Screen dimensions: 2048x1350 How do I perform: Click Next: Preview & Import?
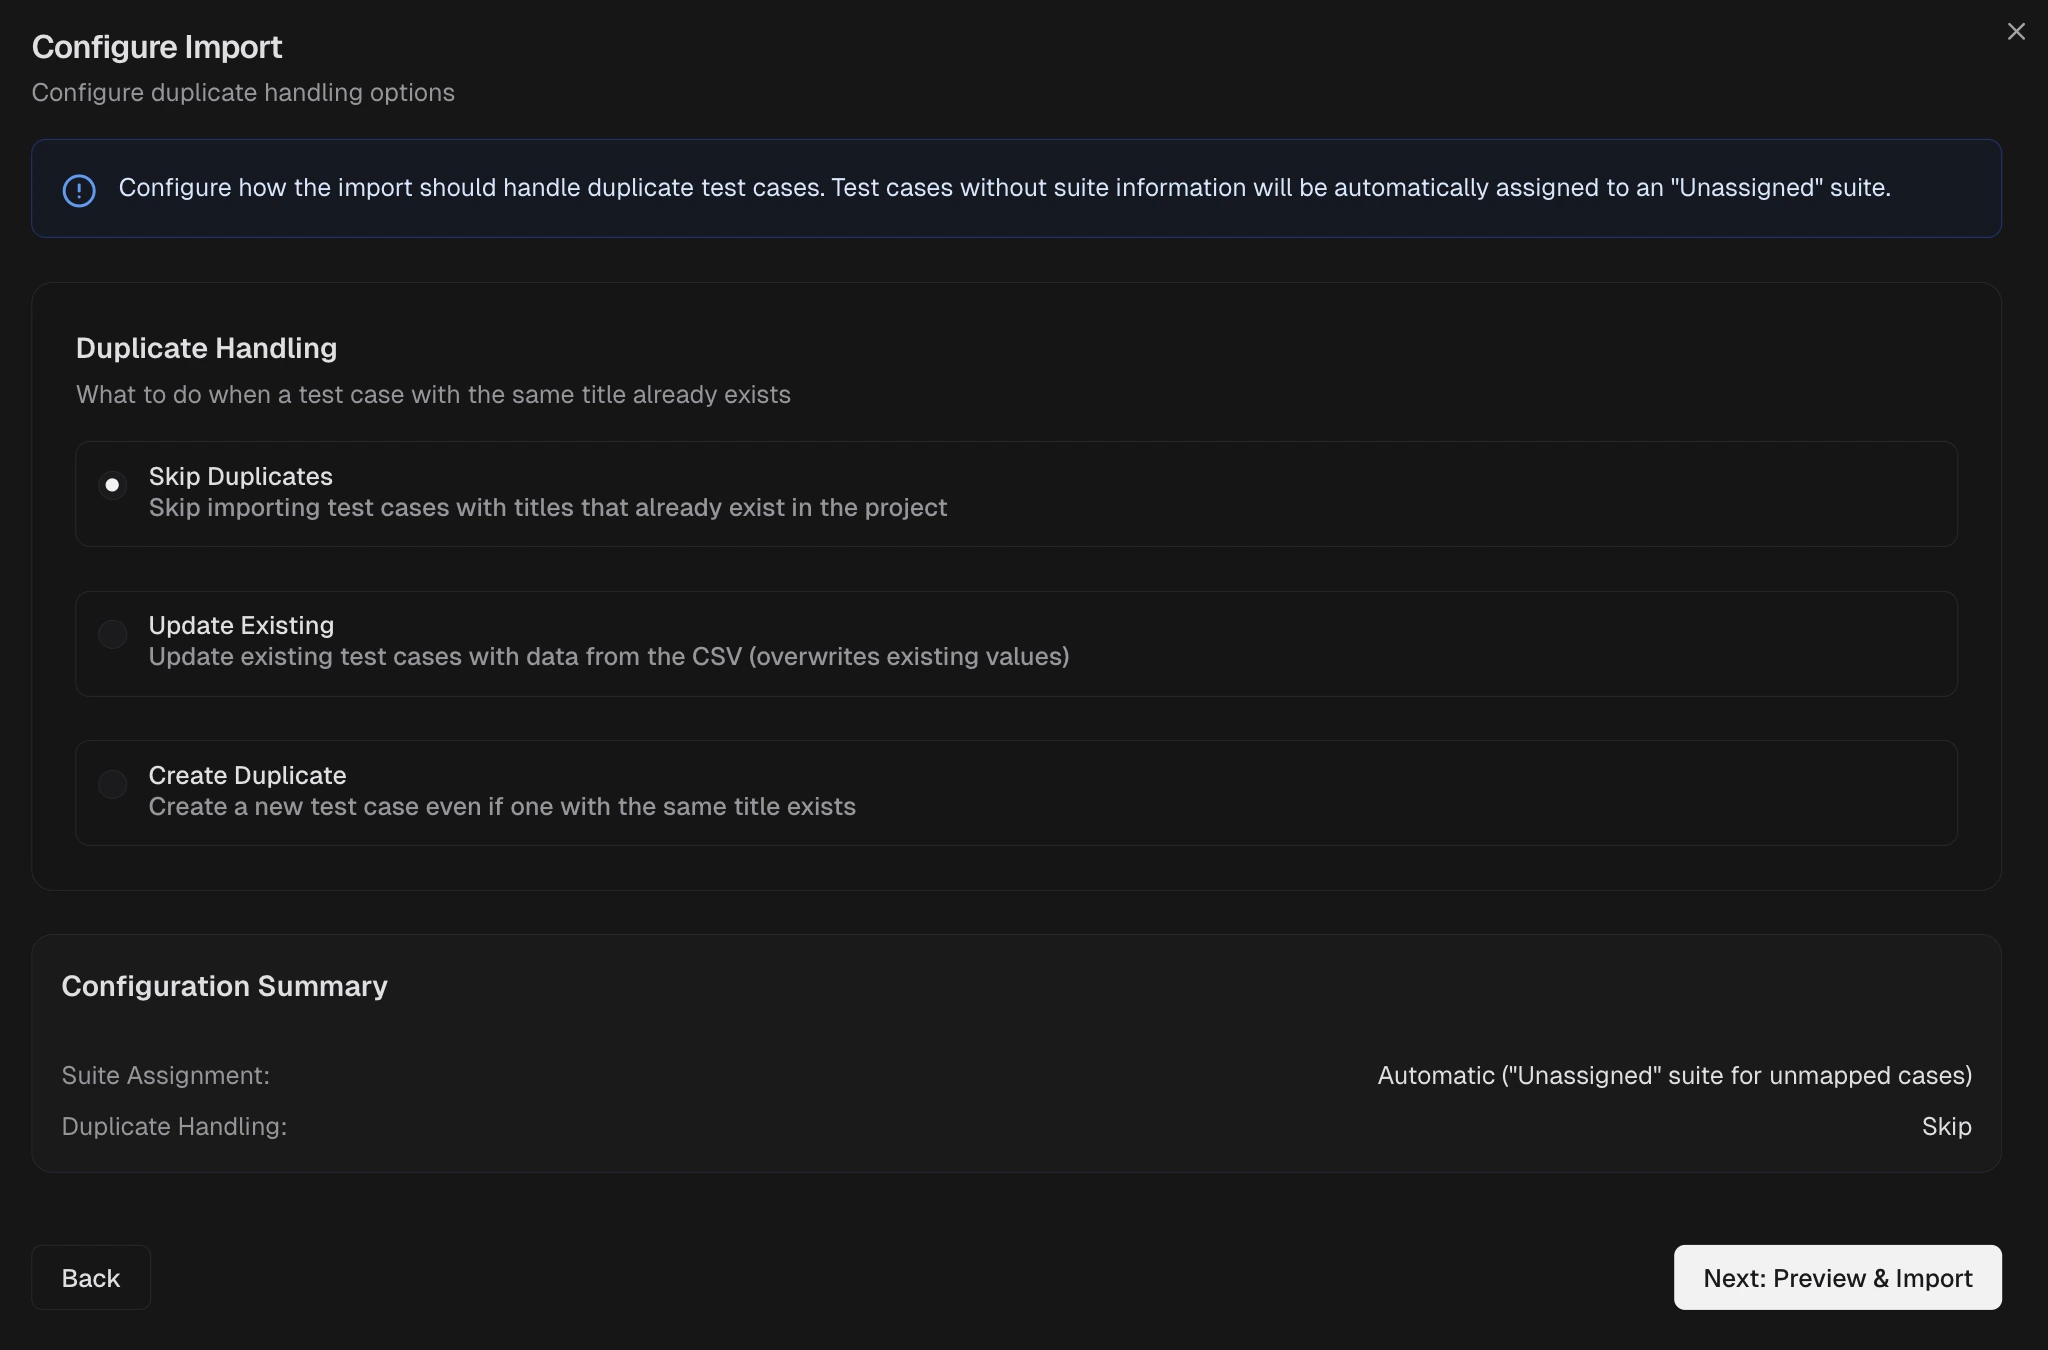click(x=1837, y=1277)
